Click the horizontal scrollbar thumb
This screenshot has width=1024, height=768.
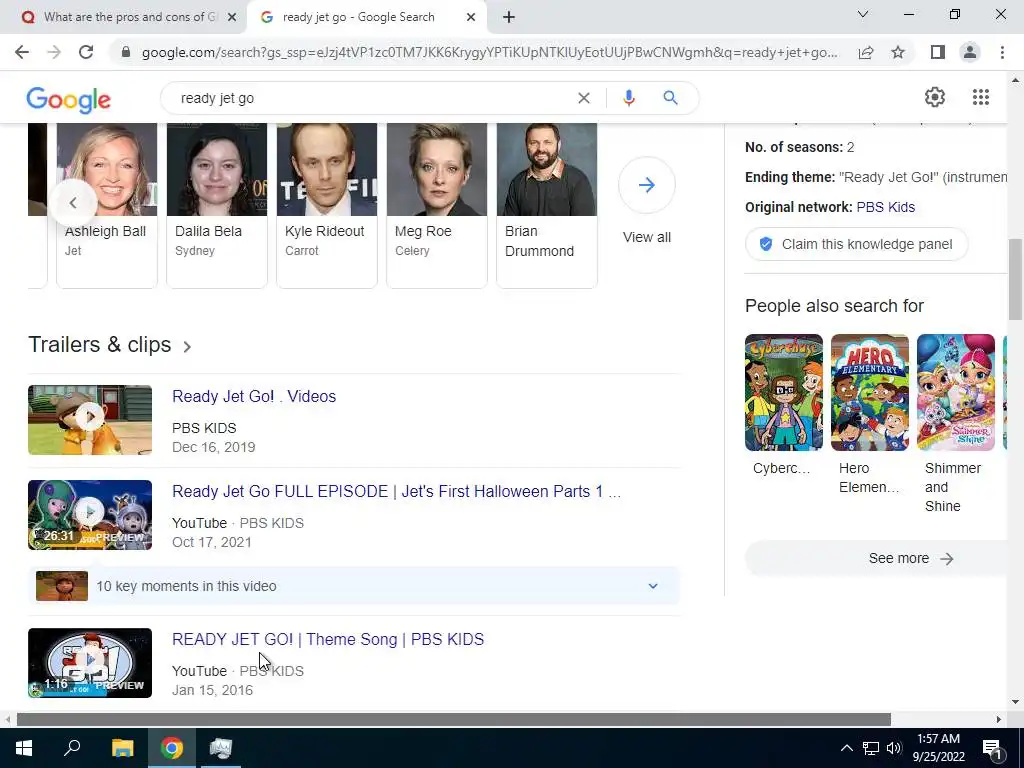pyautogui.click(x=454, y=719)
